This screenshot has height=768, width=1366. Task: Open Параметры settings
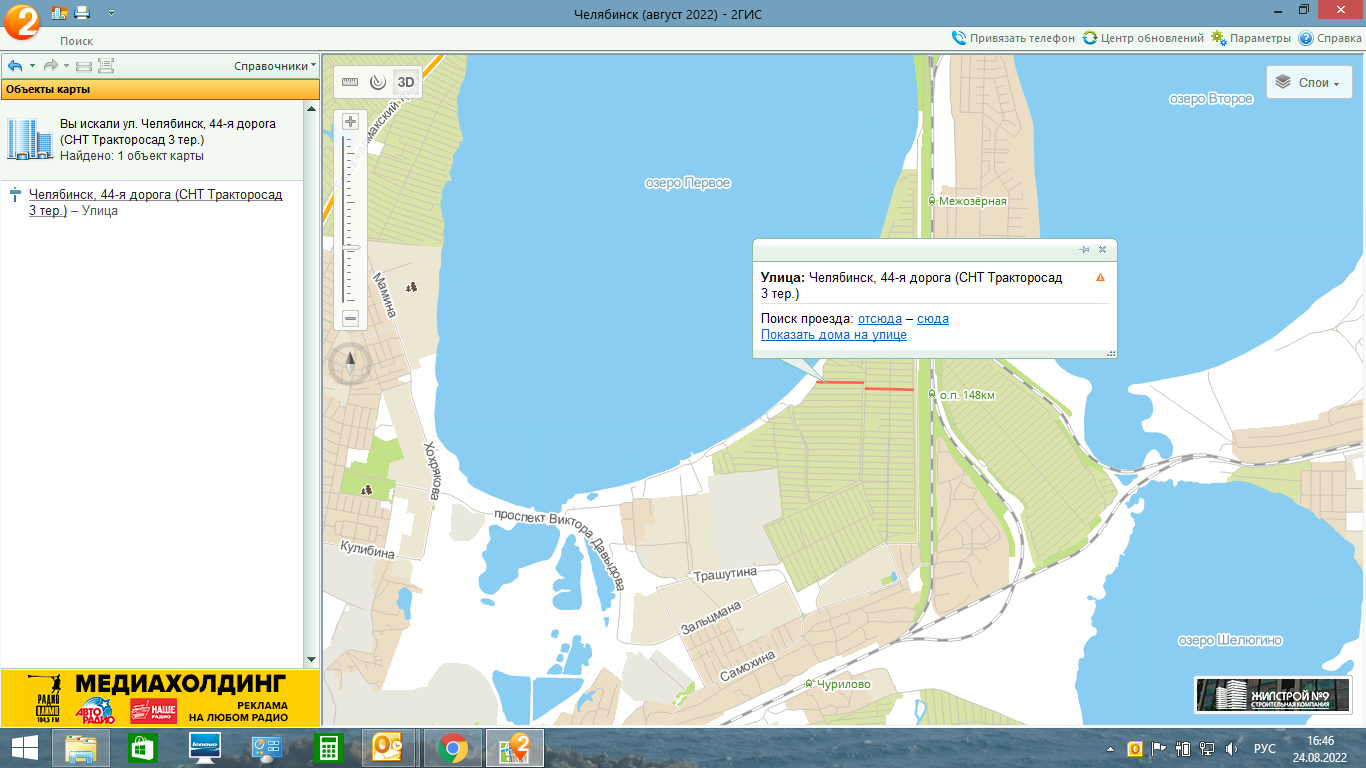1251,38
